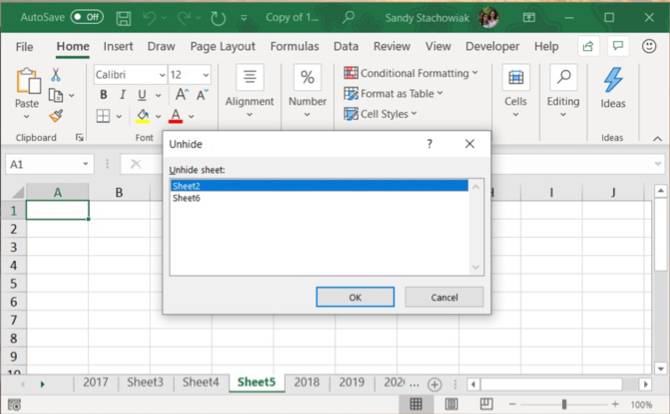Switch to the Draw tab
This screenshot has width=670, height=414.
point(161,46)
